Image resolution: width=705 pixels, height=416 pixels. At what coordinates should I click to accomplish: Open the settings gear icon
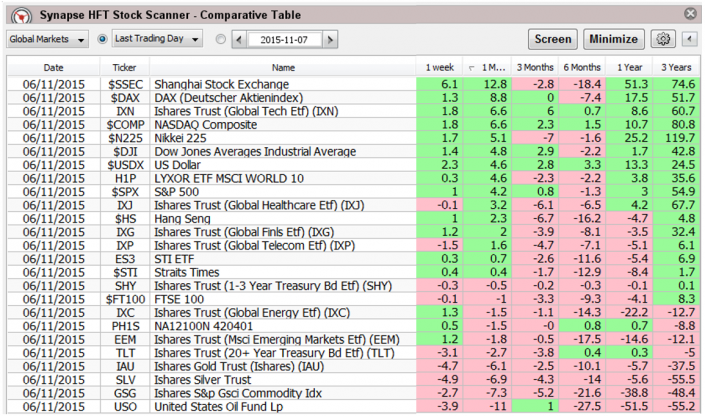661,39
